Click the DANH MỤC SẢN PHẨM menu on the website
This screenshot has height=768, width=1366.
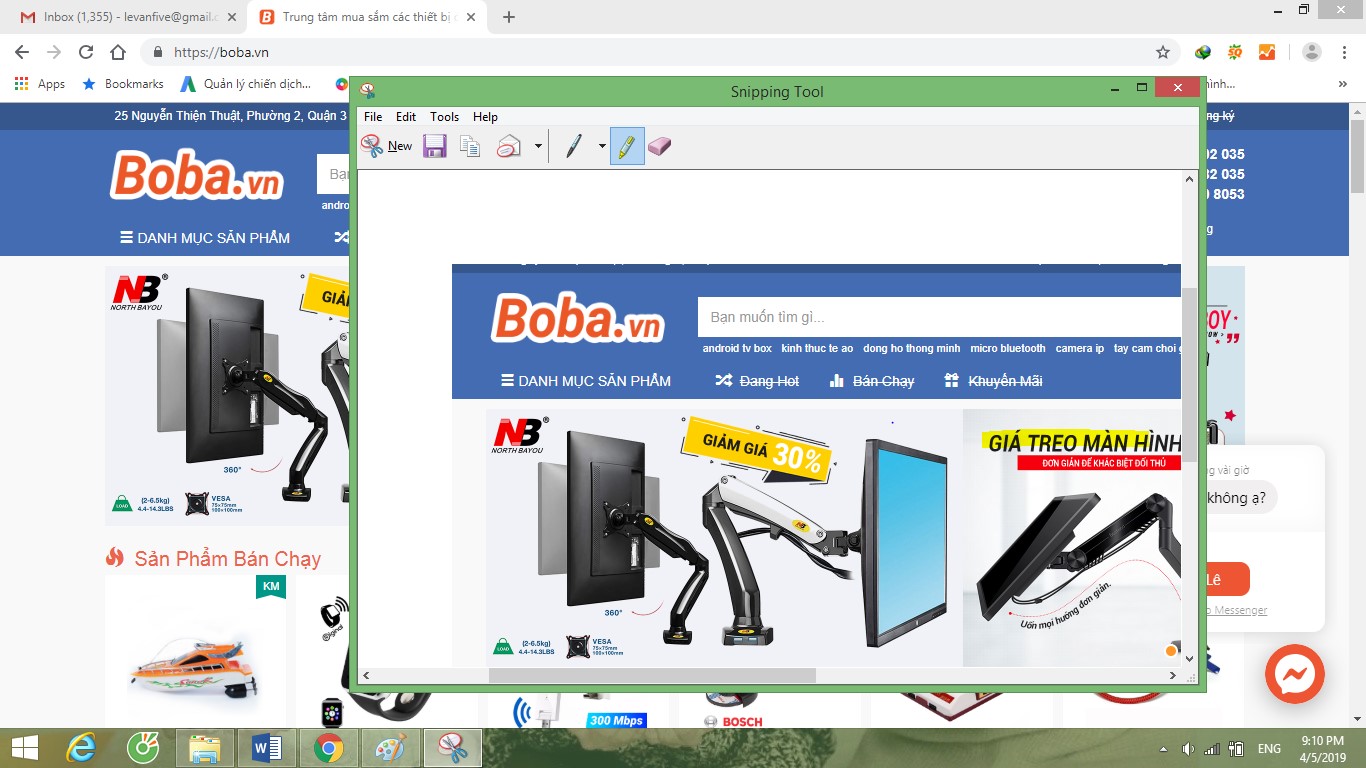pyautogui.click(x=205, y=238)
